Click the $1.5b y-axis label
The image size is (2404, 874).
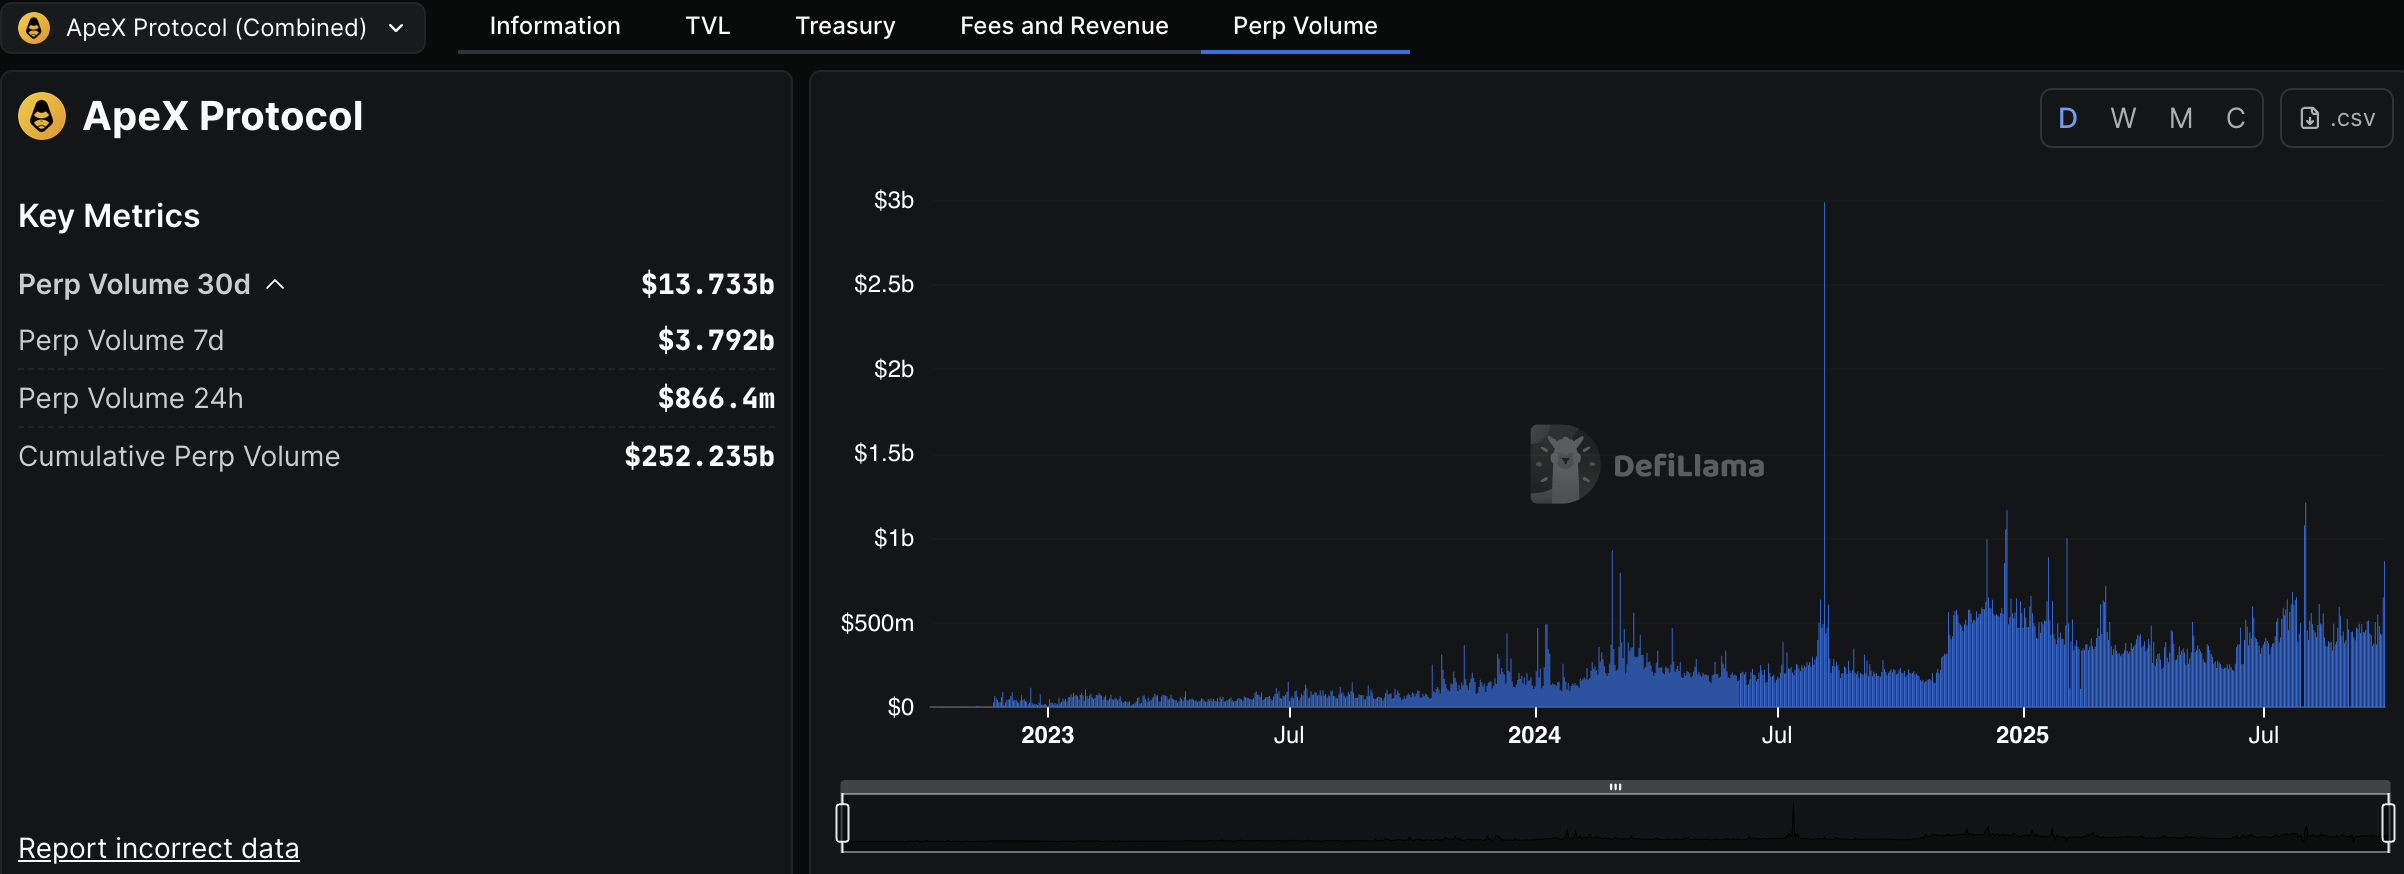point(883,453)
